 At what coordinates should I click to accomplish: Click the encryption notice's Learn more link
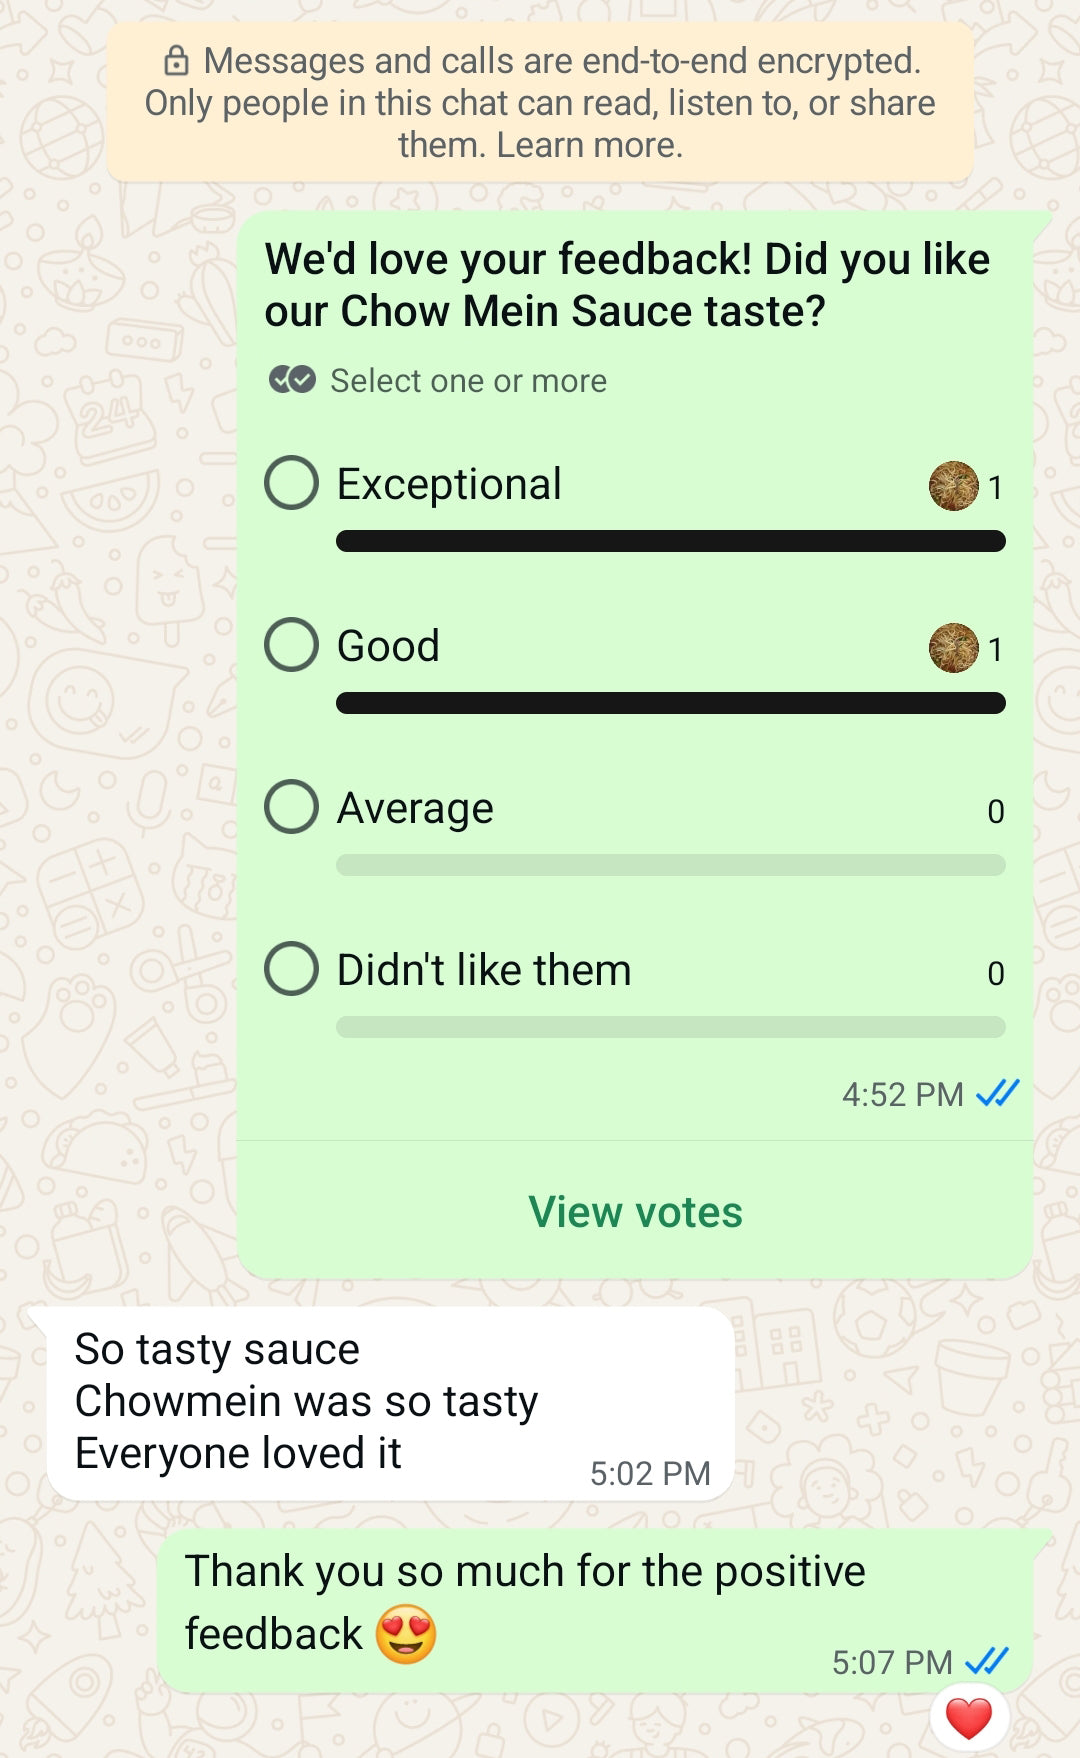(x=590, y=145)
